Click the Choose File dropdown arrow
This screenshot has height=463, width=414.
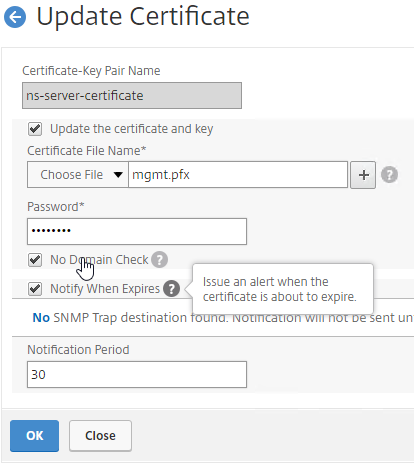[118, 175]
